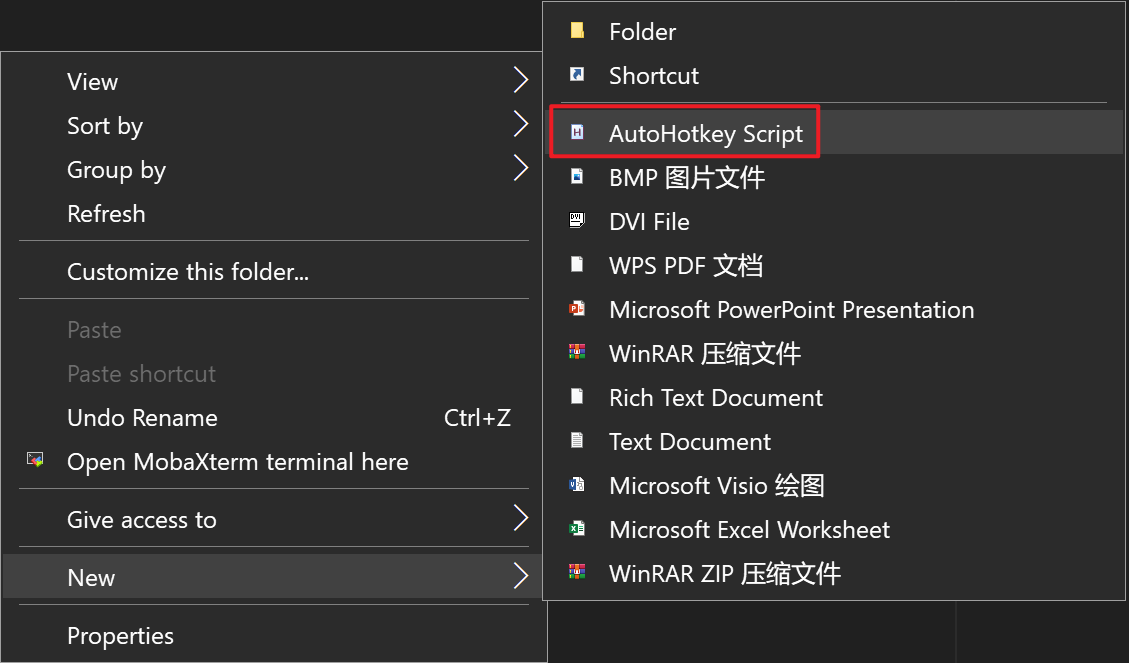This screenshot has width=1129, height=663.
Task: Click the Shortcut arrow icon
Action: [x=577, y=74]
